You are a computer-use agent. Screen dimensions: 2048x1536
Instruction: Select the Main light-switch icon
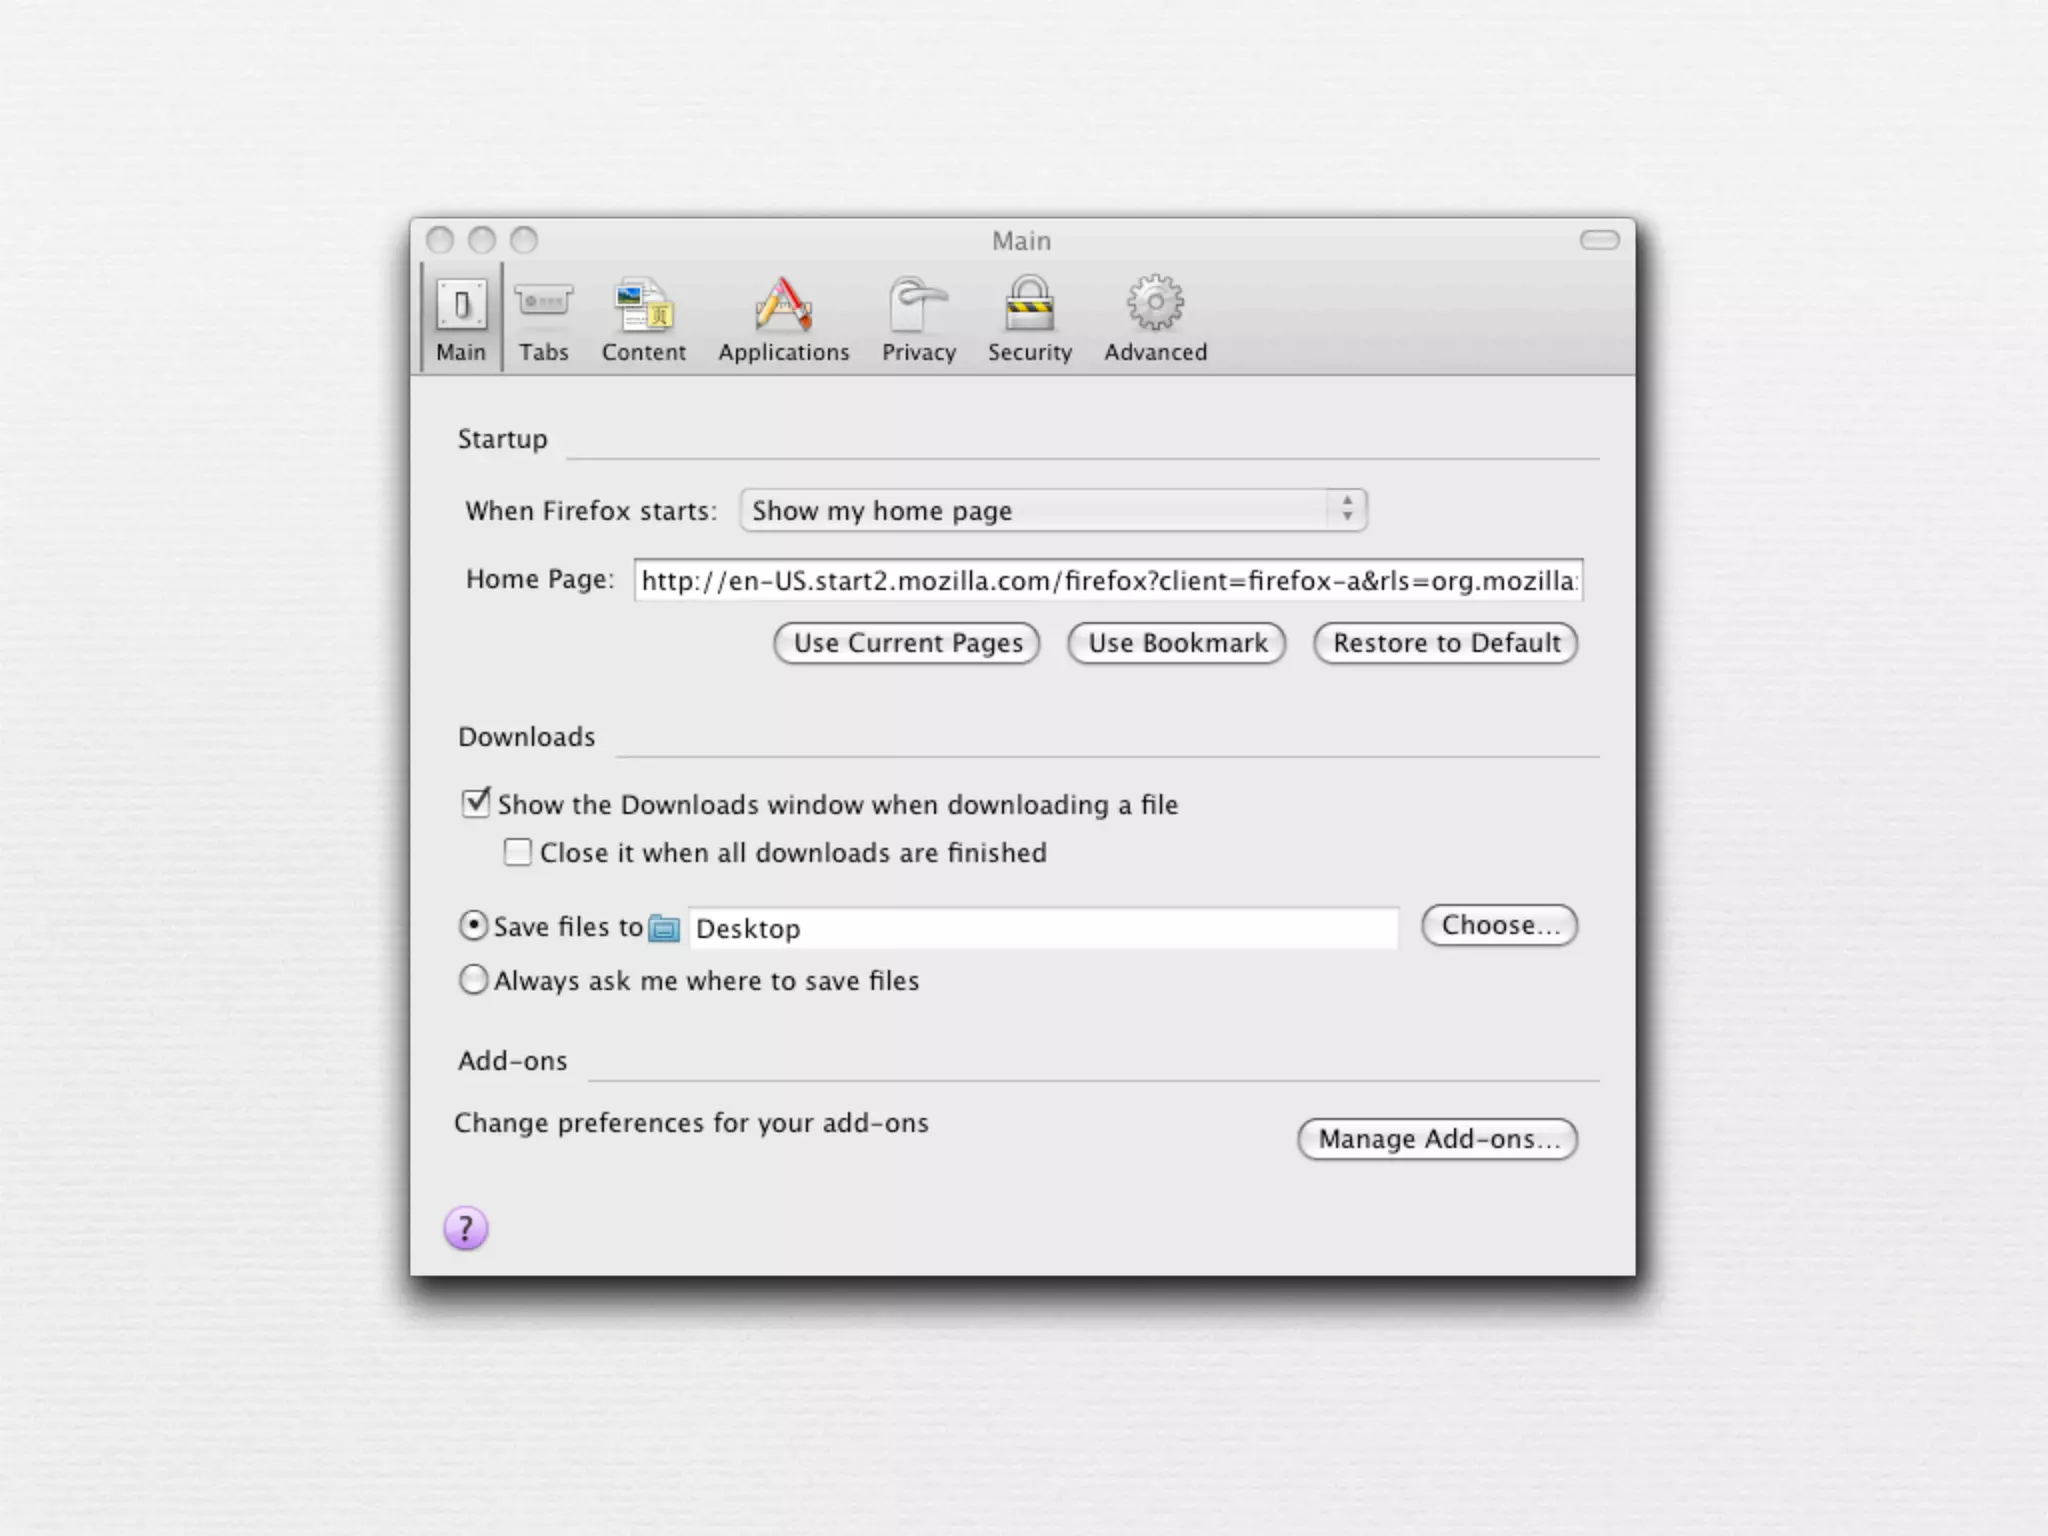(461, 306)
